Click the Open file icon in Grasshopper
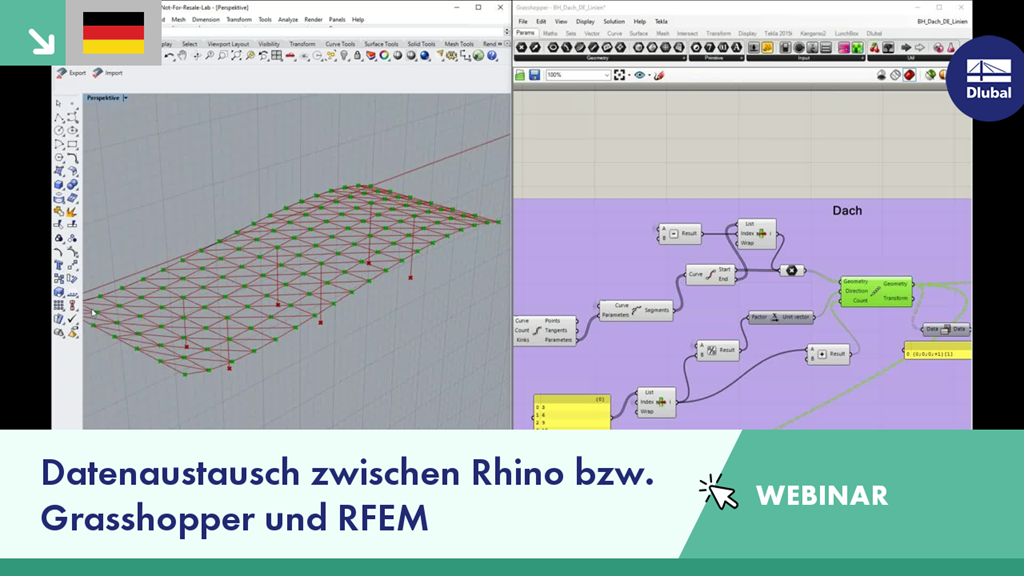1024x576 pixels. tap(520, 75)
